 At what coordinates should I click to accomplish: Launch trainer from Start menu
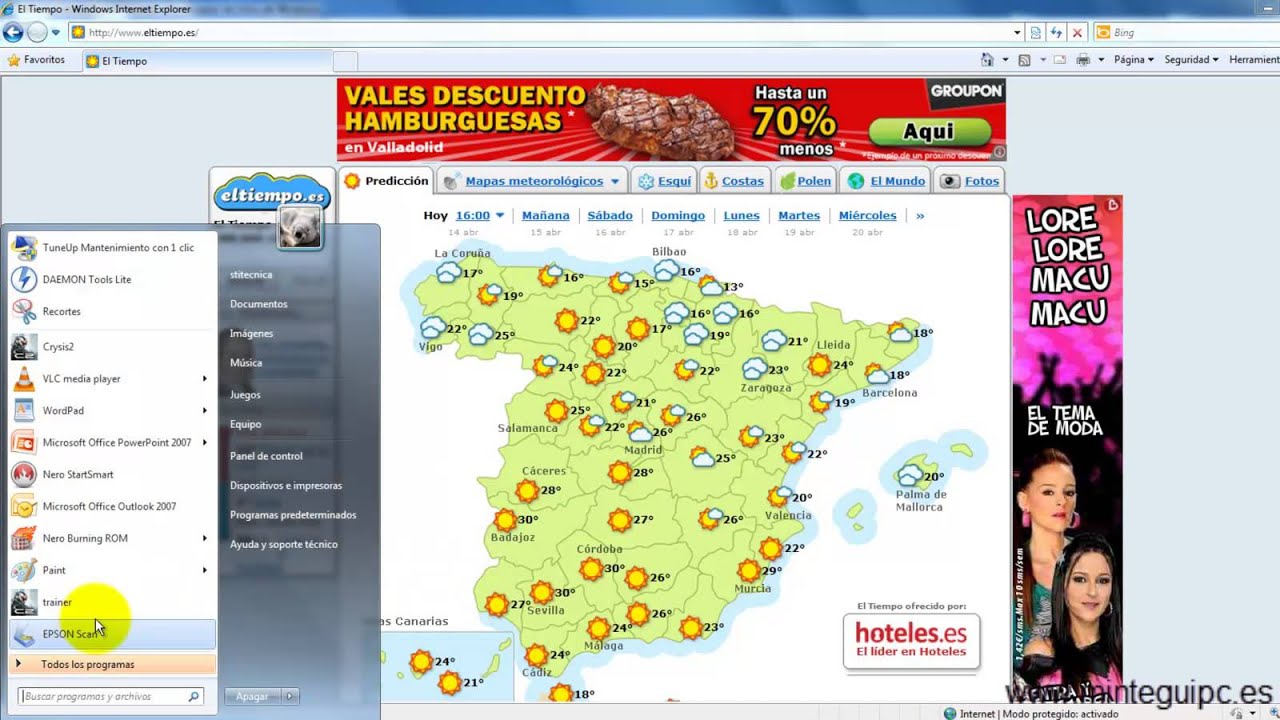112,602
